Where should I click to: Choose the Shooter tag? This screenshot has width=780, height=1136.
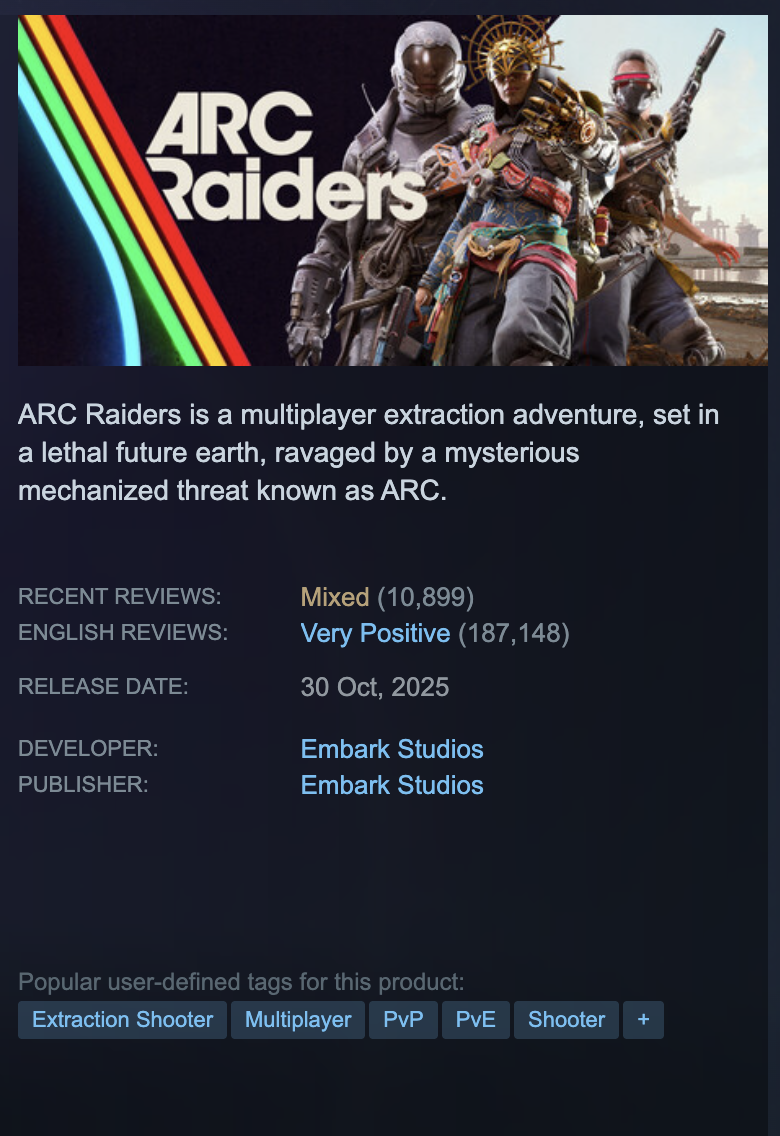pos(566,1019)
